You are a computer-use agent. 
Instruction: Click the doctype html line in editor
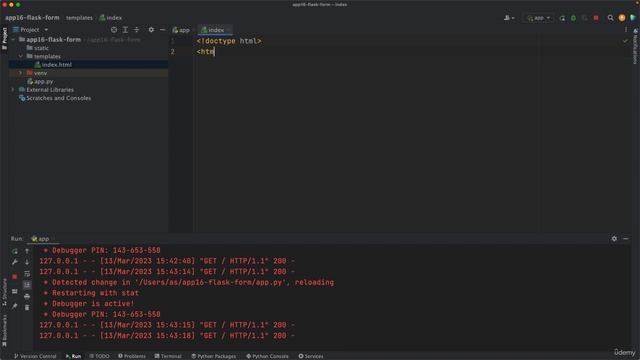(229, 41)
